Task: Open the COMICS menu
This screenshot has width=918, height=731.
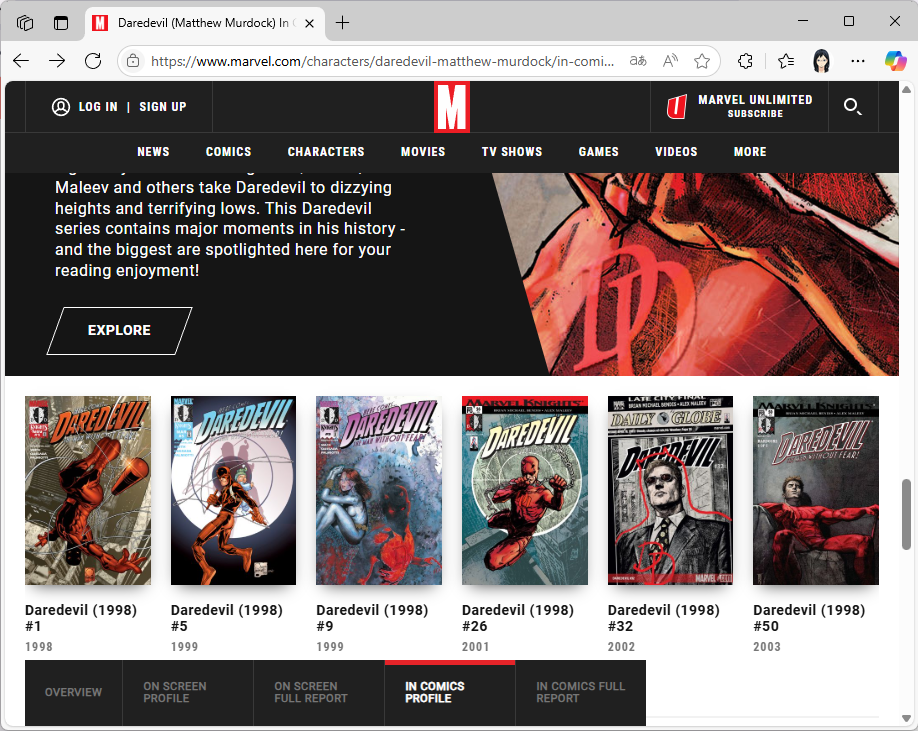Action: coord(228,152)
